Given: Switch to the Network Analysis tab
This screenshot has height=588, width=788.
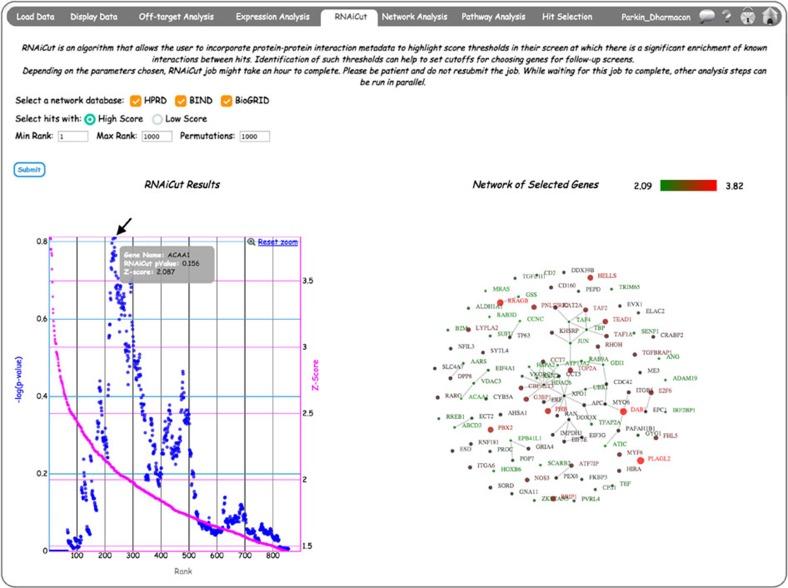Looking at the screenshot, I should click(414, 17).
